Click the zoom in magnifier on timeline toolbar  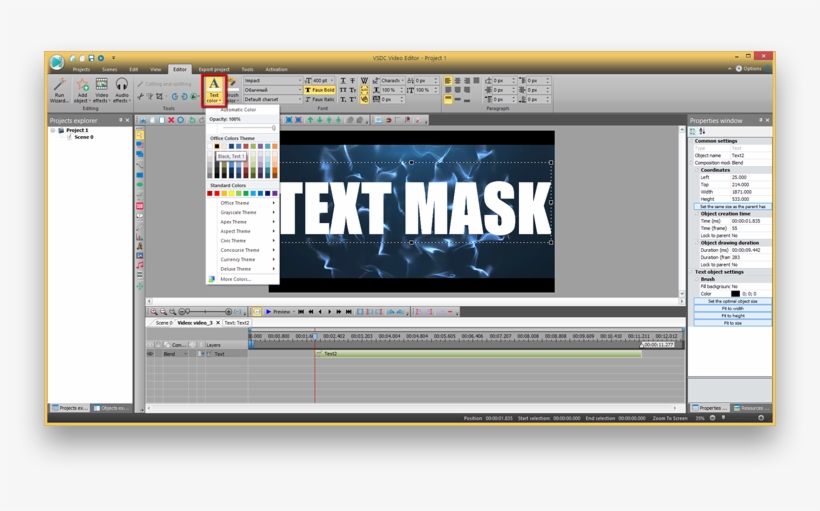pyautogui.click(x=154, y=312)
